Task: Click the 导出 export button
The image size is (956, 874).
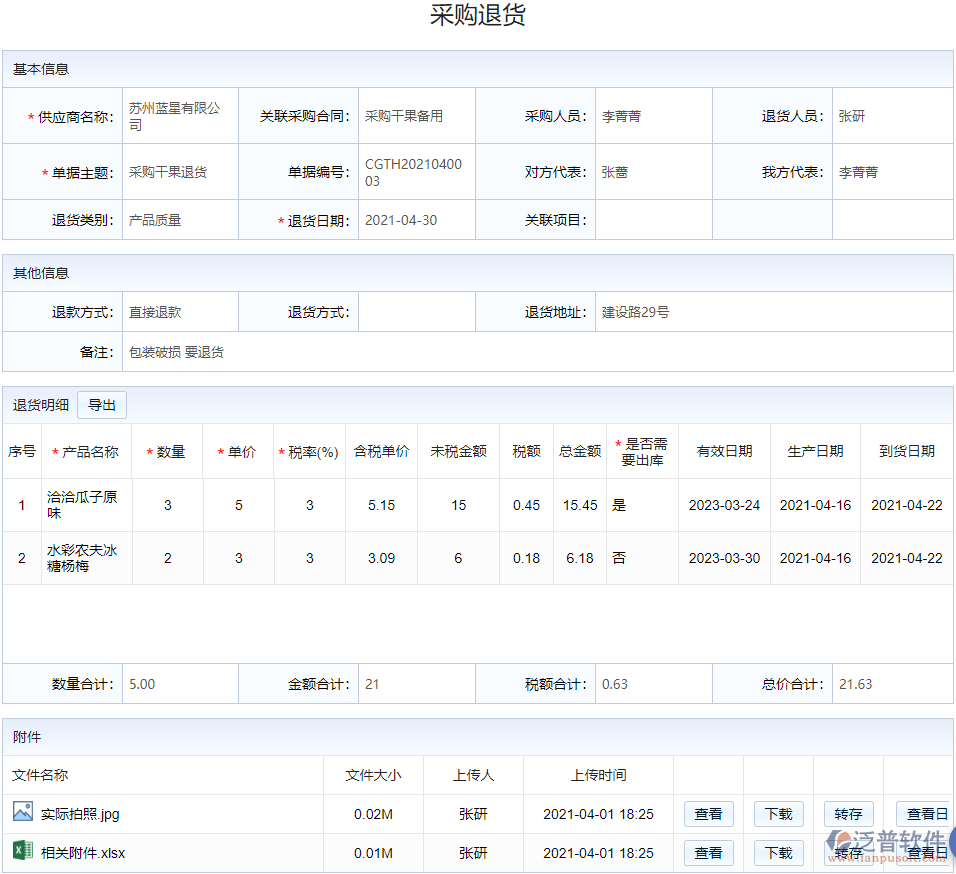Action: point(101,404)
